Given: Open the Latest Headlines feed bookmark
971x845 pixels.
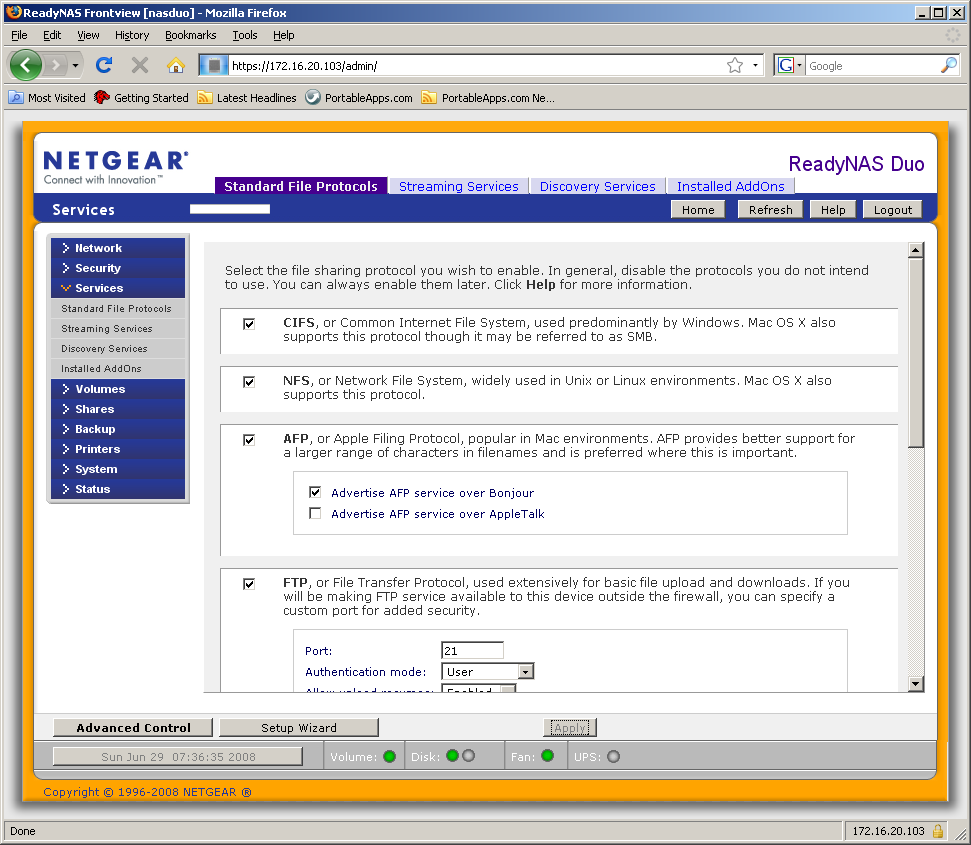Looking at the screenshot, I should 247,98.
